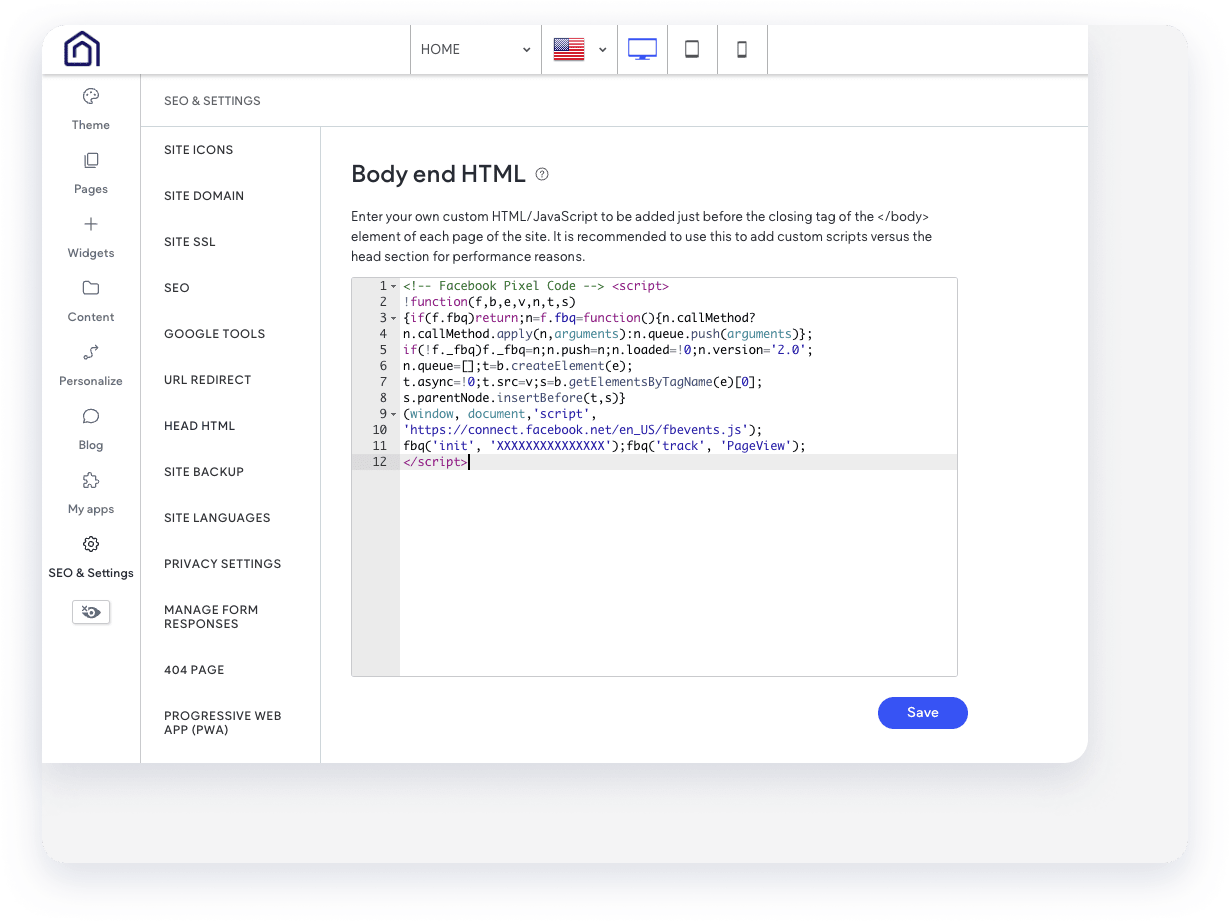Open the Pages panel
1230x922 pixels.
pyautogui.click(x=91, y=173)
